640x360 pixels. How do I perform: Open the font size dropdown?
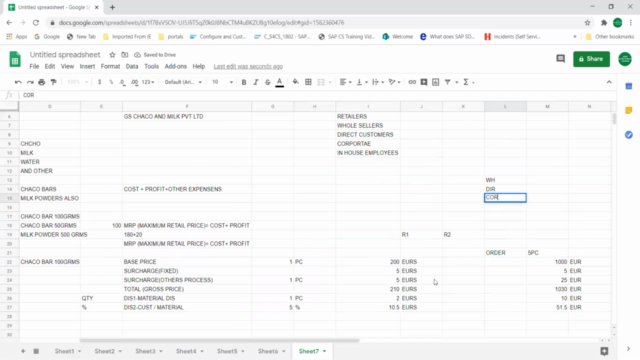click(x=222, y=82)
